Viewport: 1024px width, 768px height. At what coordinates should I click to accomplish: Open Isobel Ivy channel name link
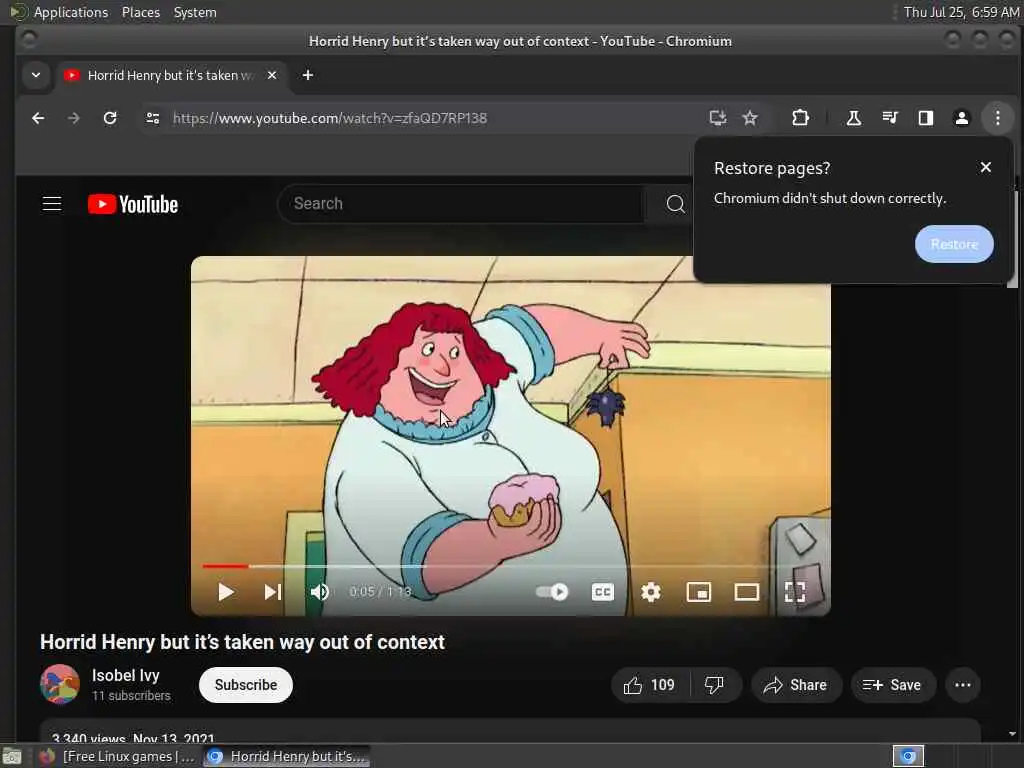(125, 675)
